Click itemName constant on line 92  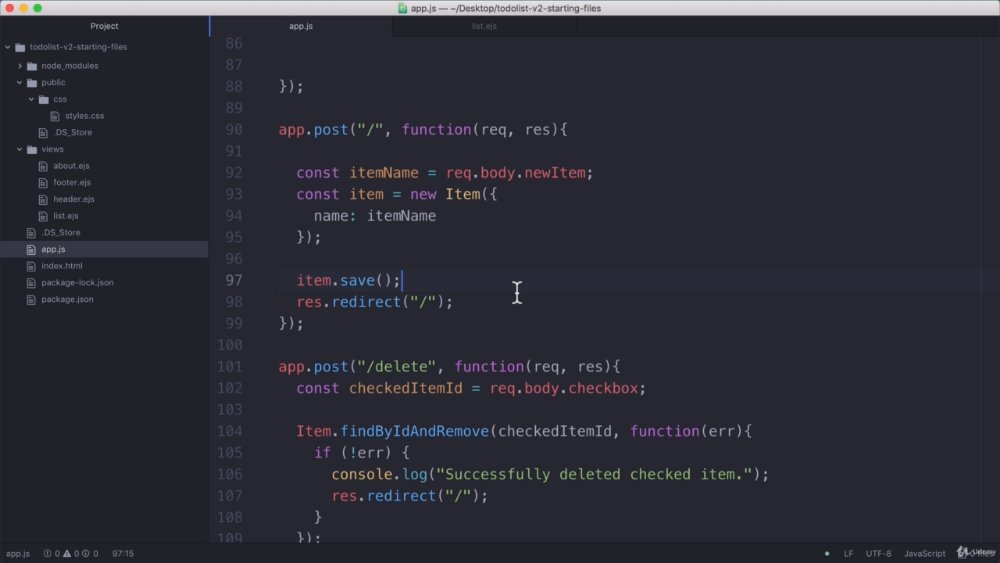[x=383, y=173]
